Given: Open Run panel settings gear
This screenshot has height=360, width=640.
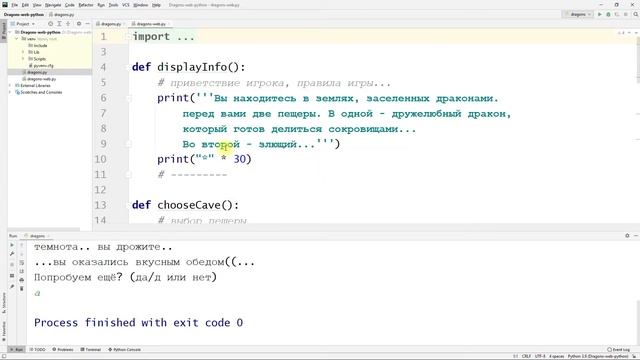Looking at the screenshot, I should 627,236.
